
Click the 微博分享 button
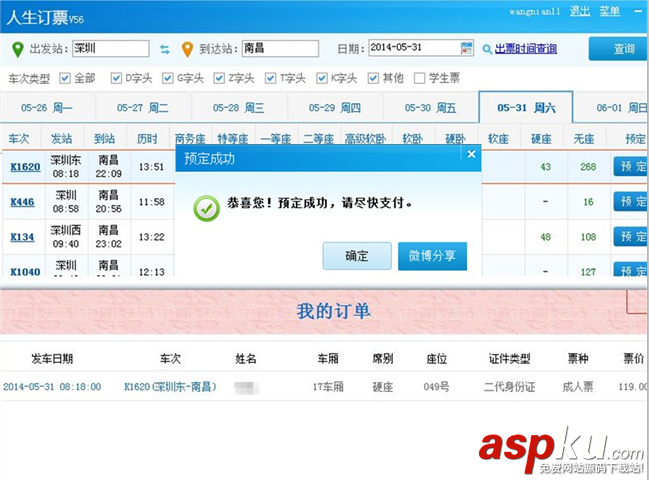[432, 256]
